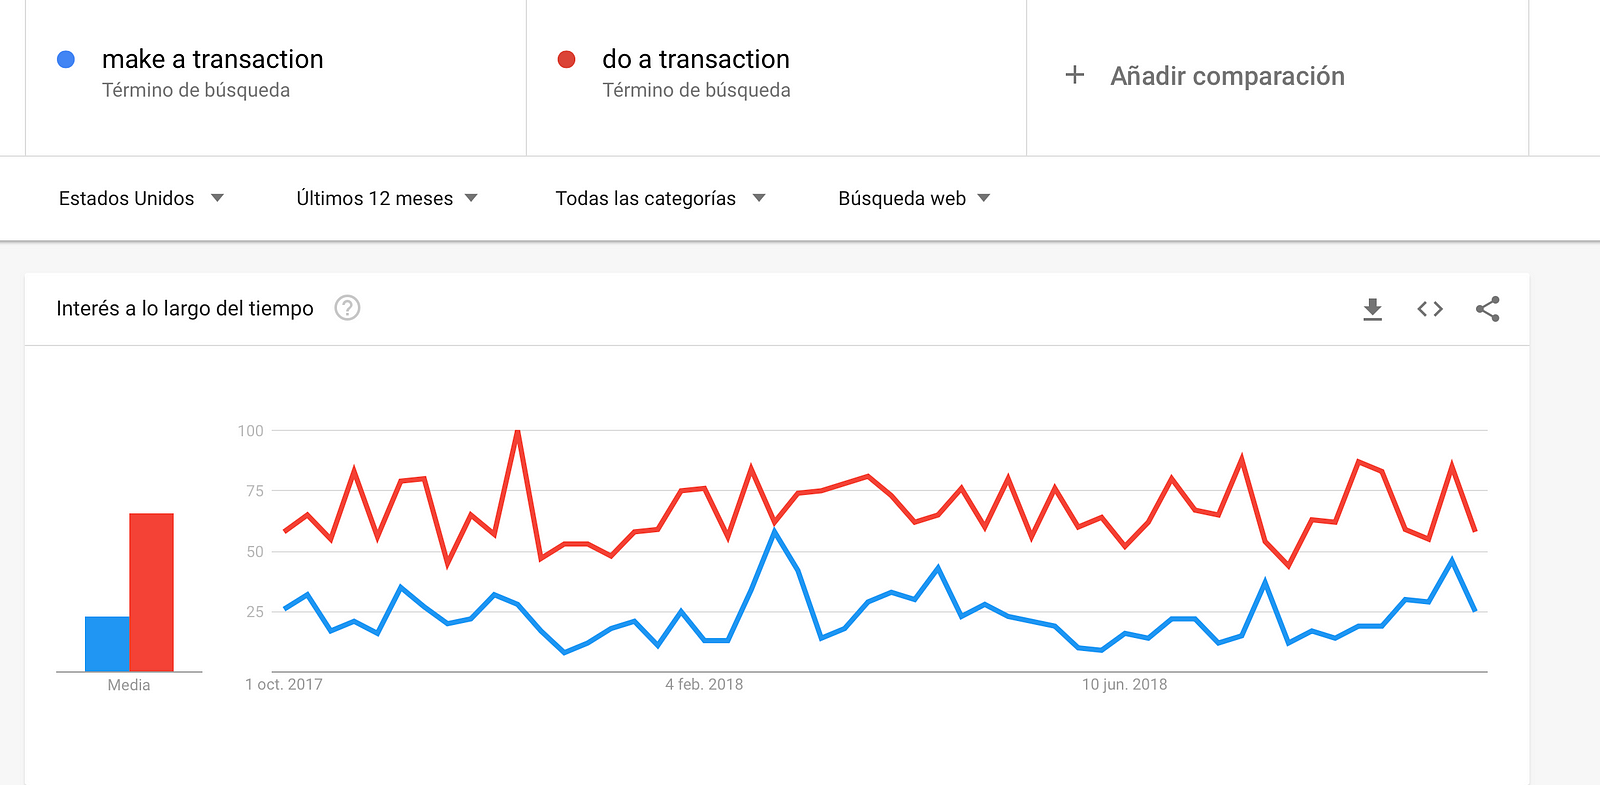Open the help question mark icon
This screenshot has width=1600, height=785.
click(347, 308)
